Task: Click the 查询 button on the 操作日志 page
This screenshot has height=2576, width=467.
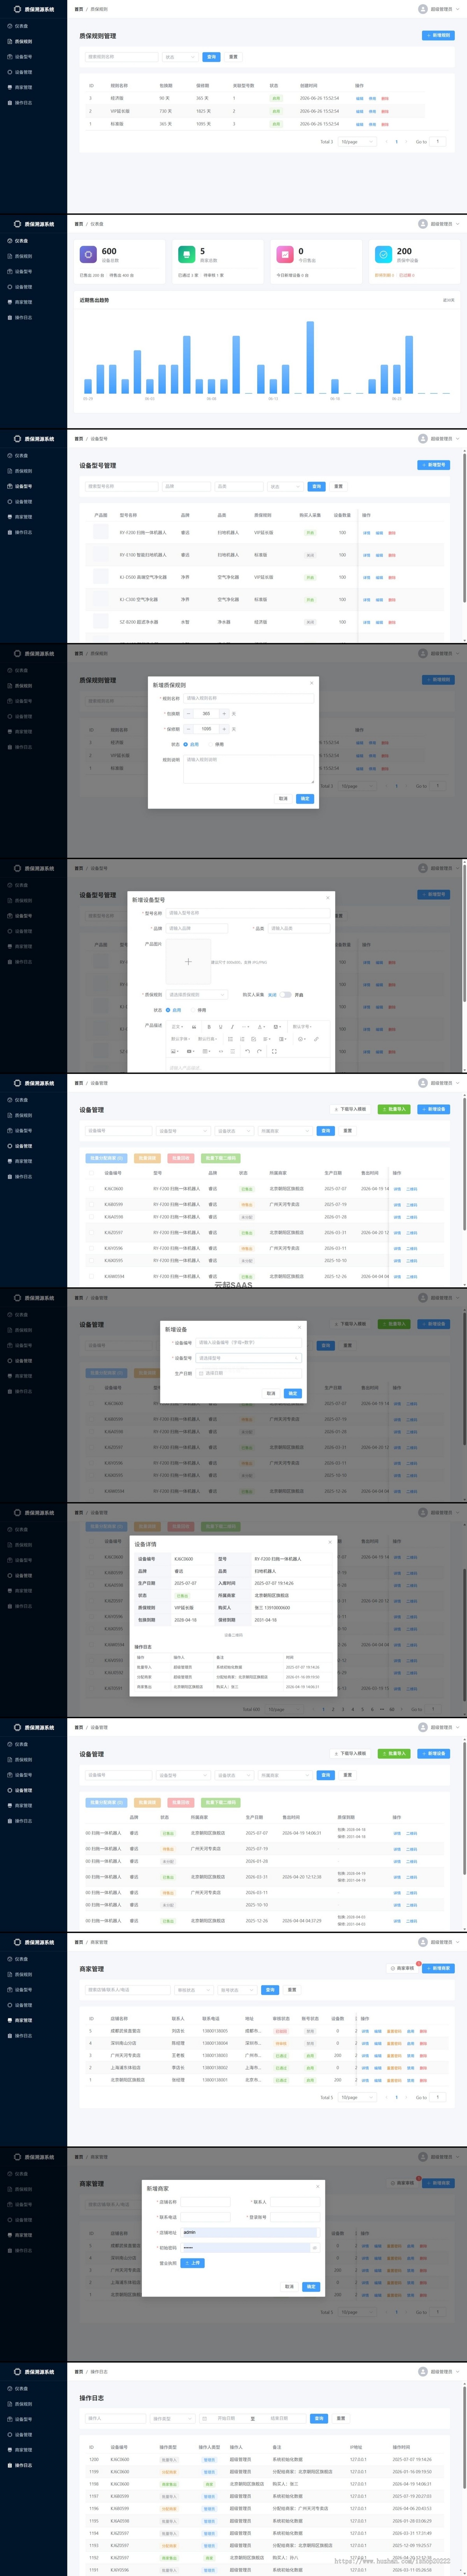Action: pos(319,2418)
